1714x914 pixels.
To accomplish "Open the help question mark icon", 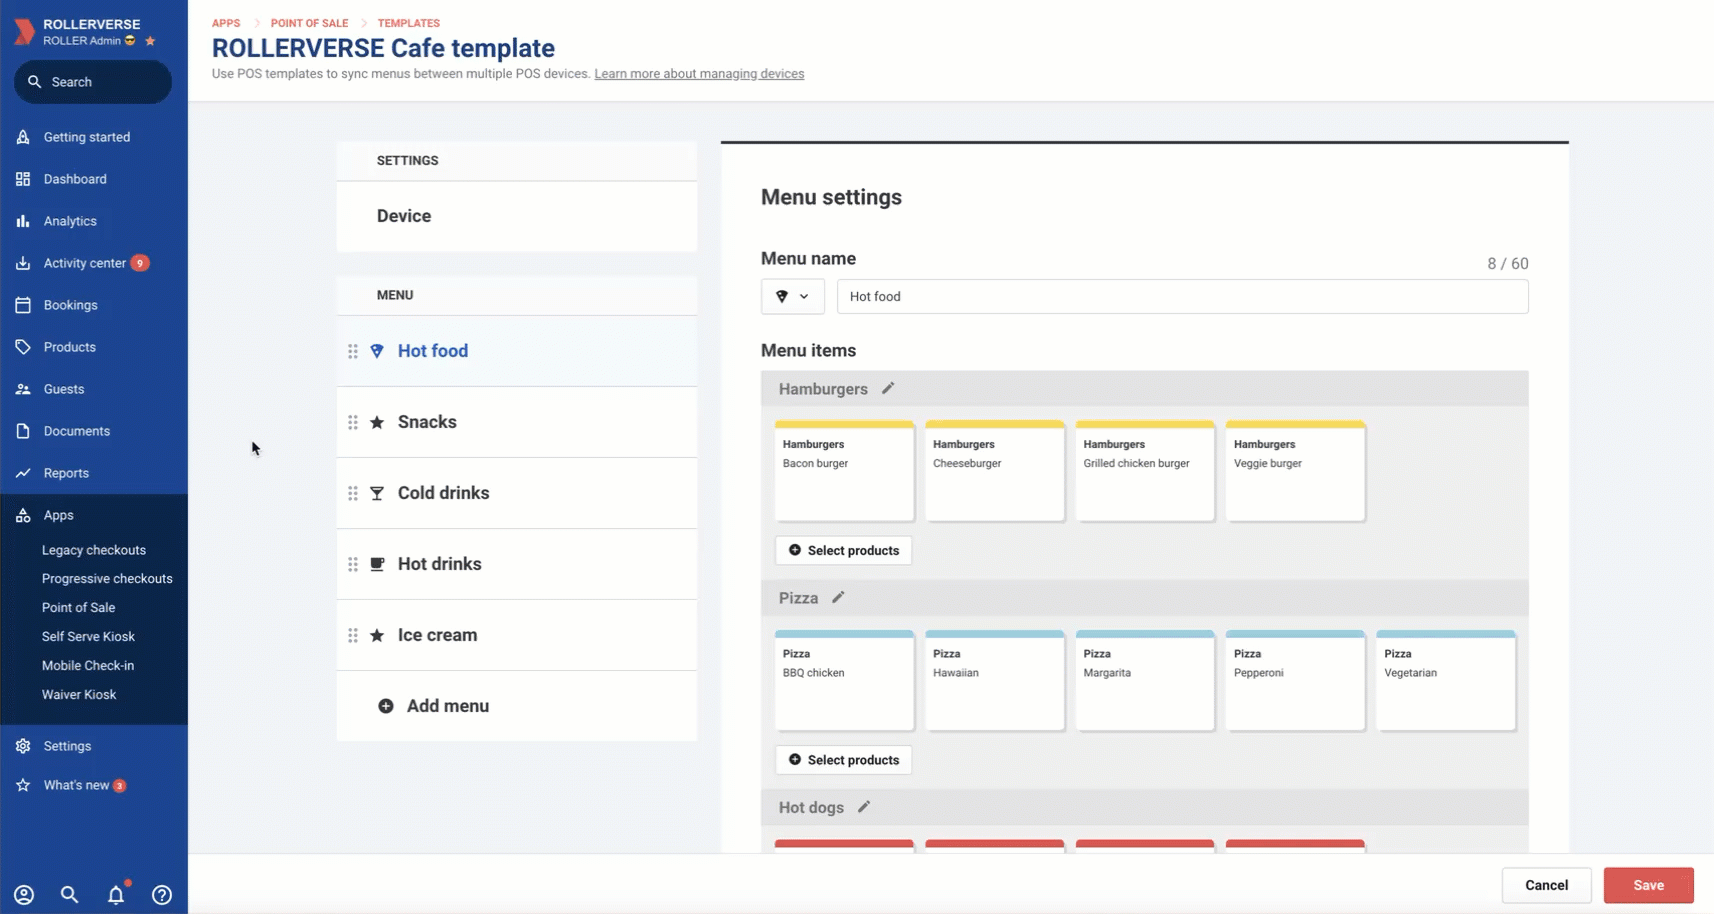I will [x=162, y=895].
